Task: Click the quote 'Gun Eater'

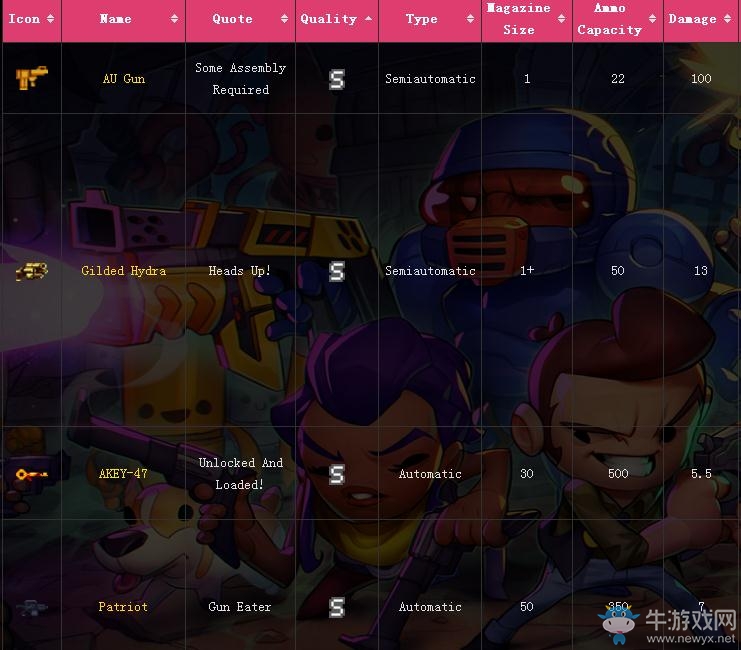Action: 240,607
